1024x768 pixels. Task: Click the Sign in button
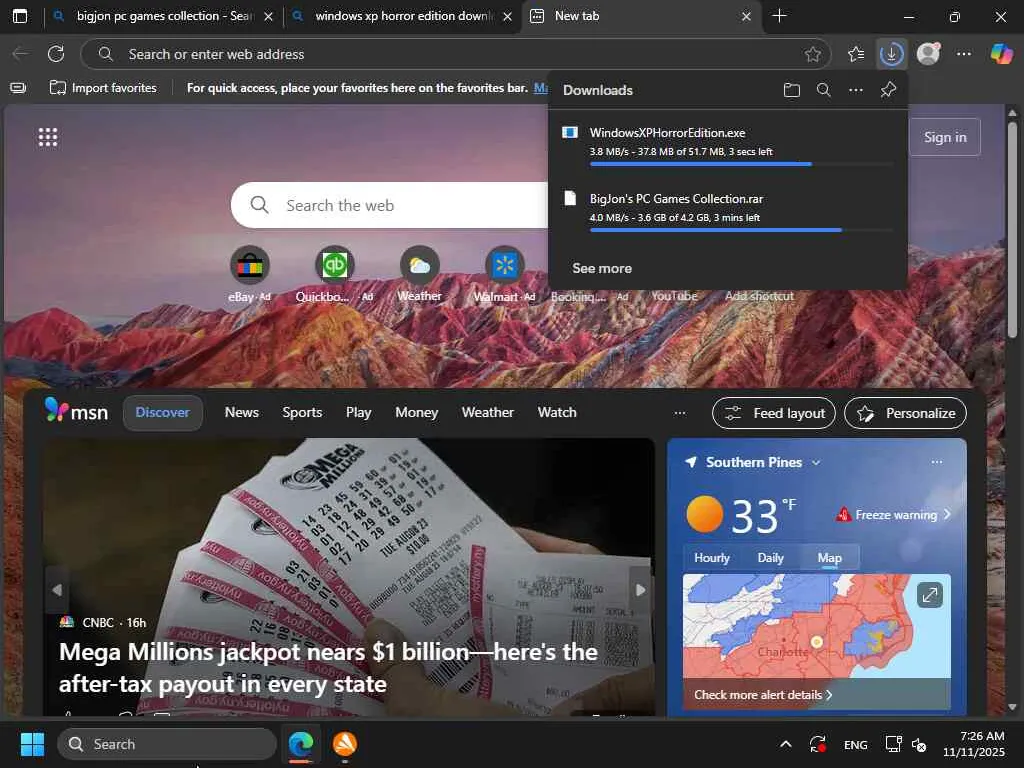(945, 137)
